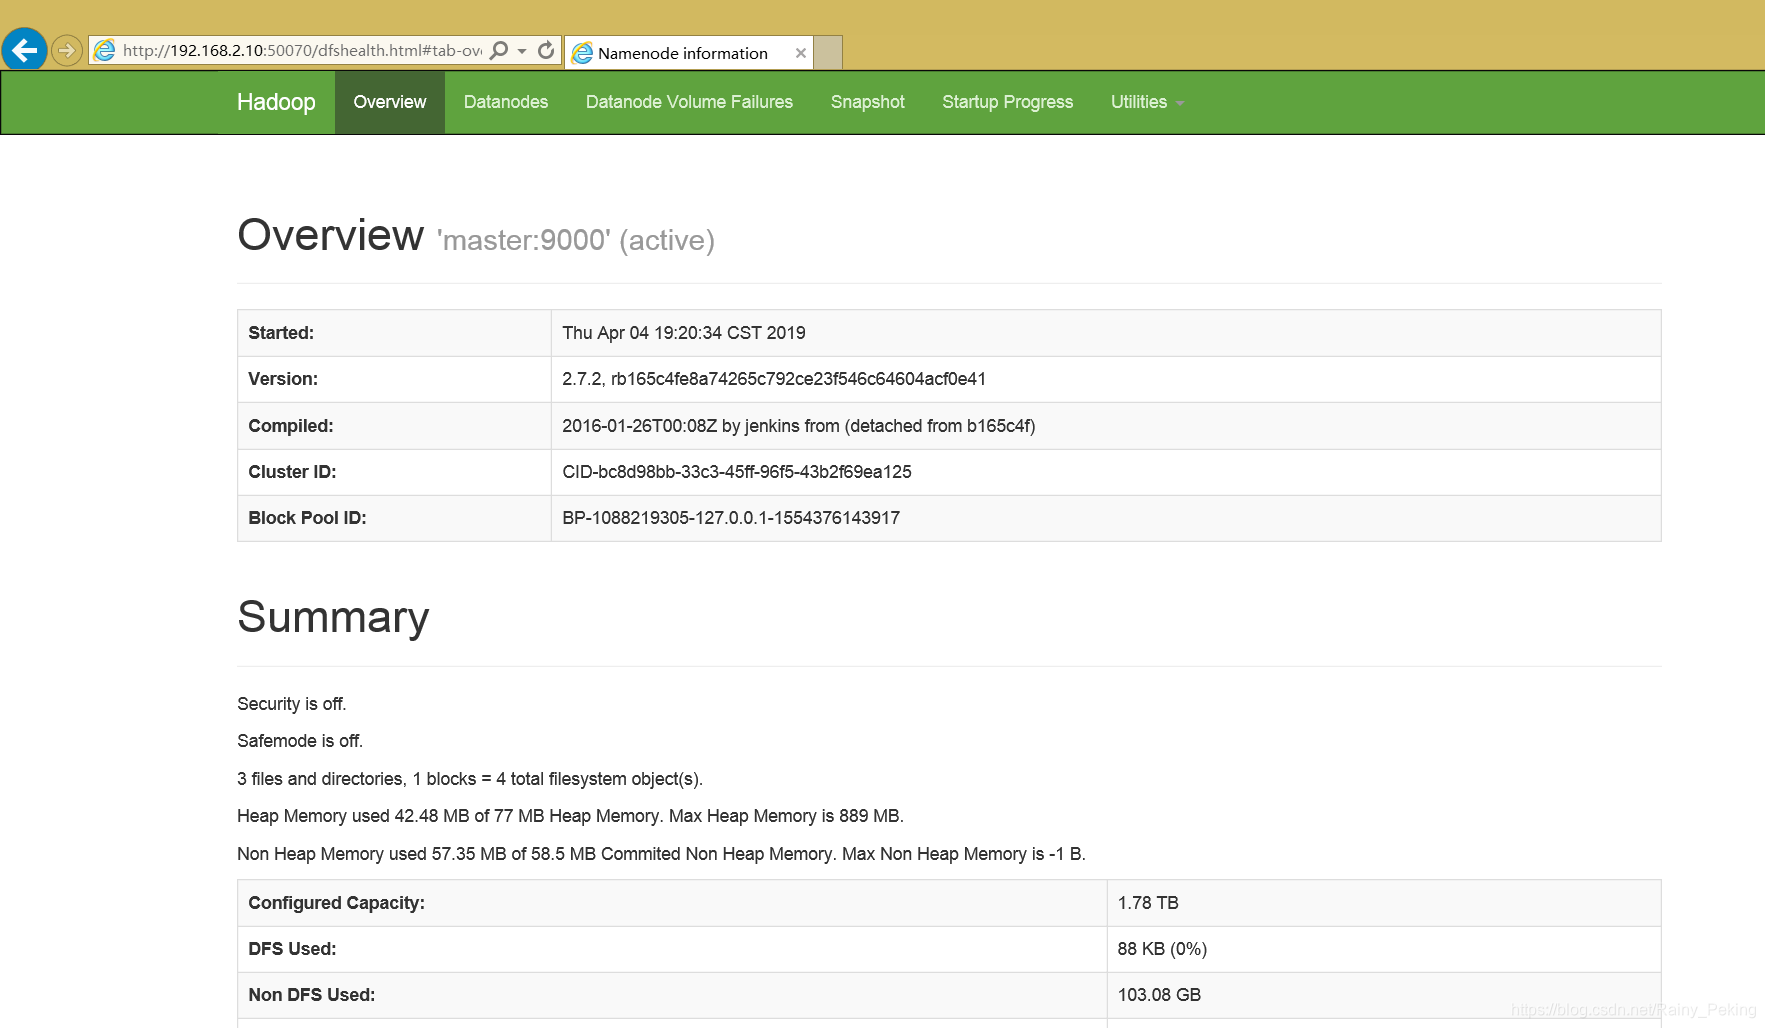Viewport: 1765px width, 1028px height.
Task: Click the 'master:9000' (active) subtitle
Action: [x=576, y=240]
